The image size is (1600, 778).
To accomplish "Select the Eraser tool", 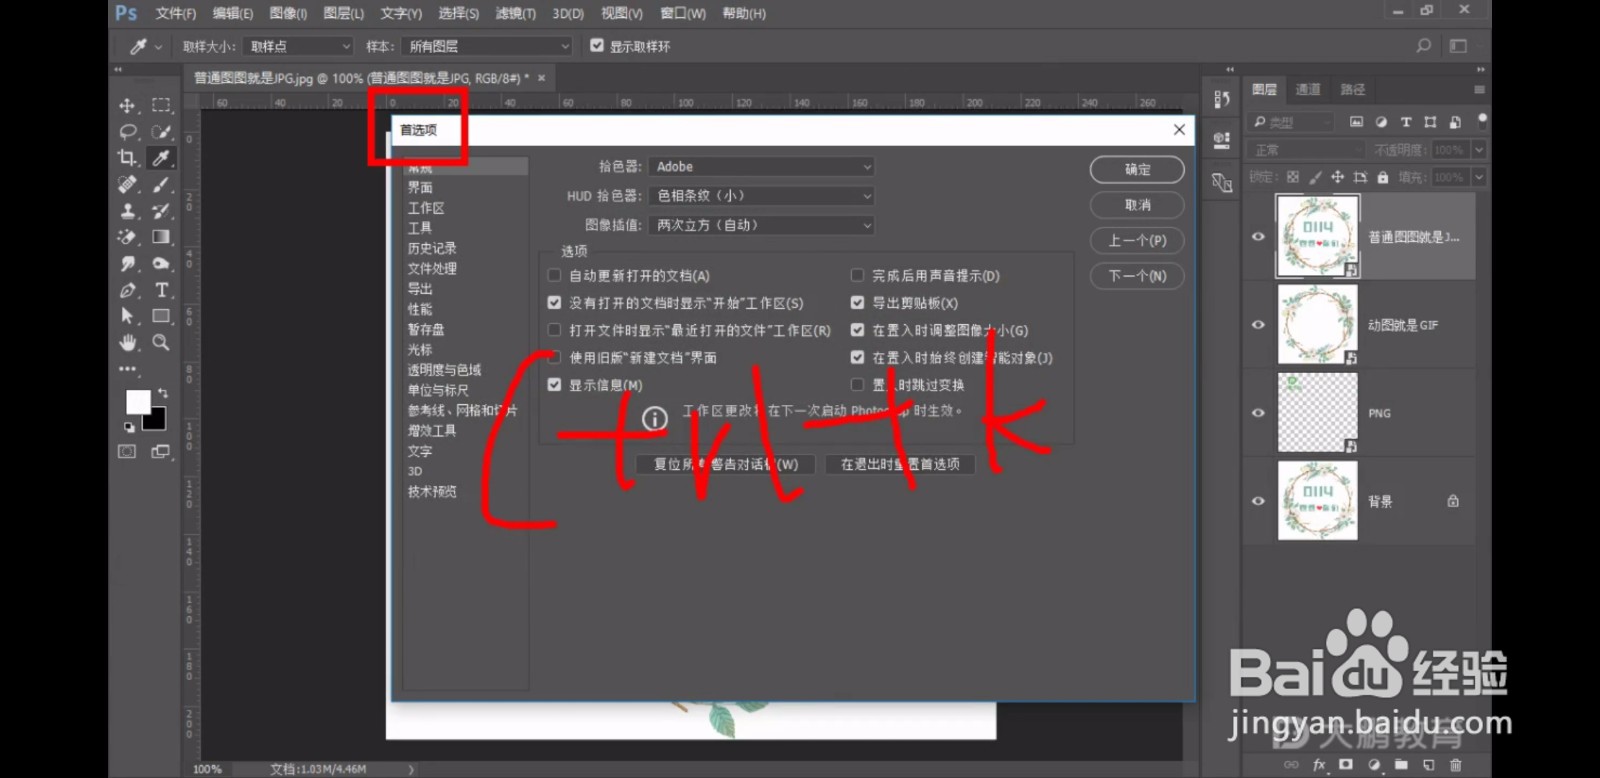I will click(x=127, y=237).
